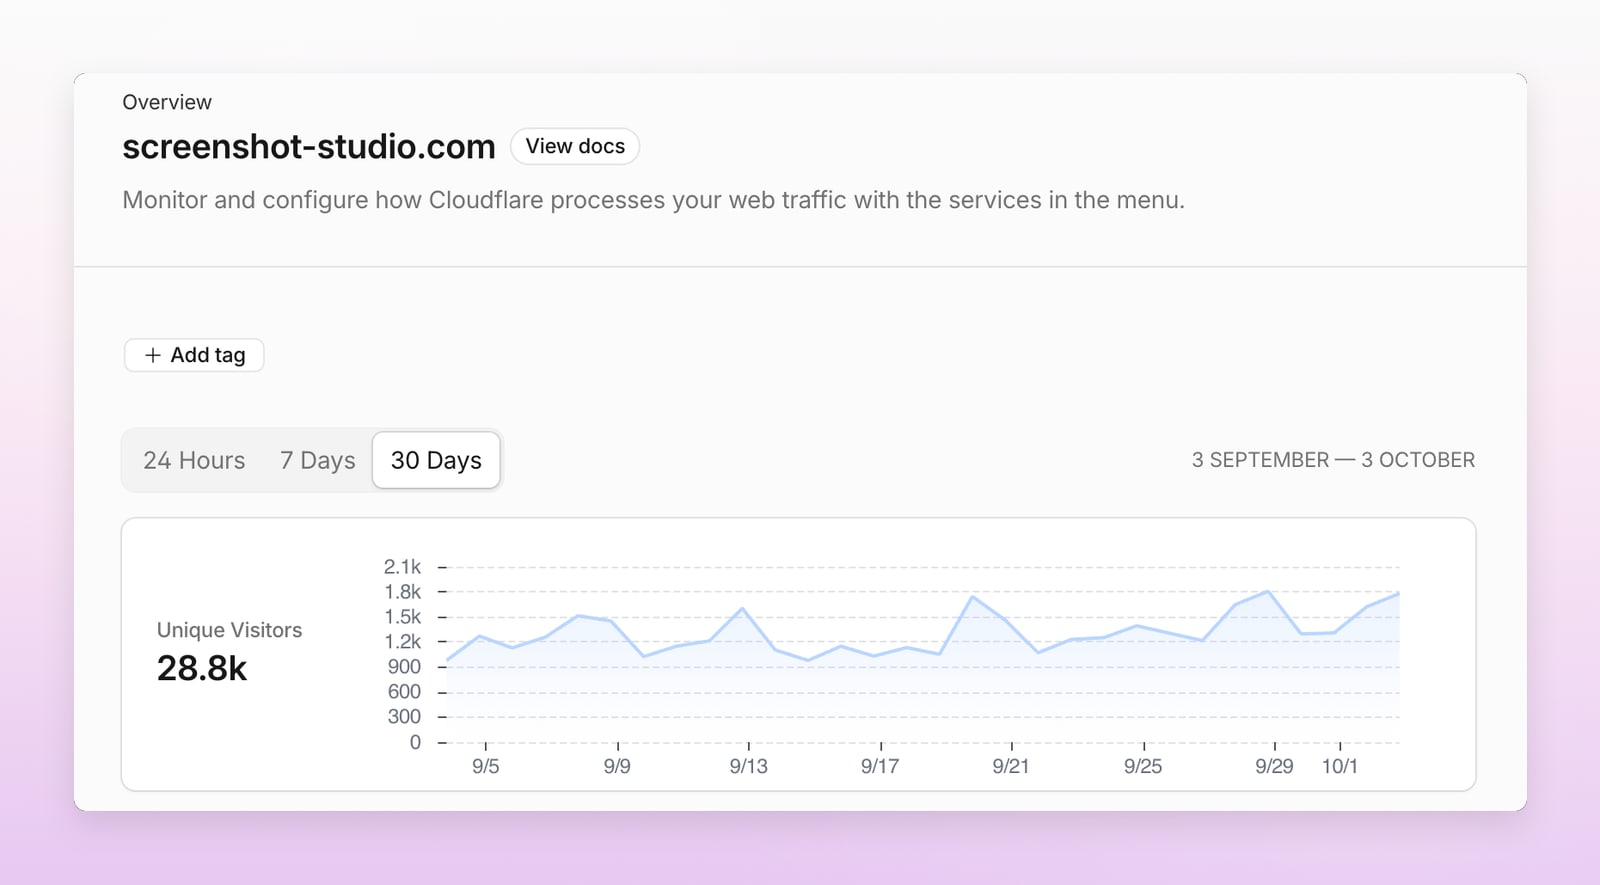Click the 9/13 x-axis date label
Viewport: 1600px width, 885px height.
tap(749, 766)
